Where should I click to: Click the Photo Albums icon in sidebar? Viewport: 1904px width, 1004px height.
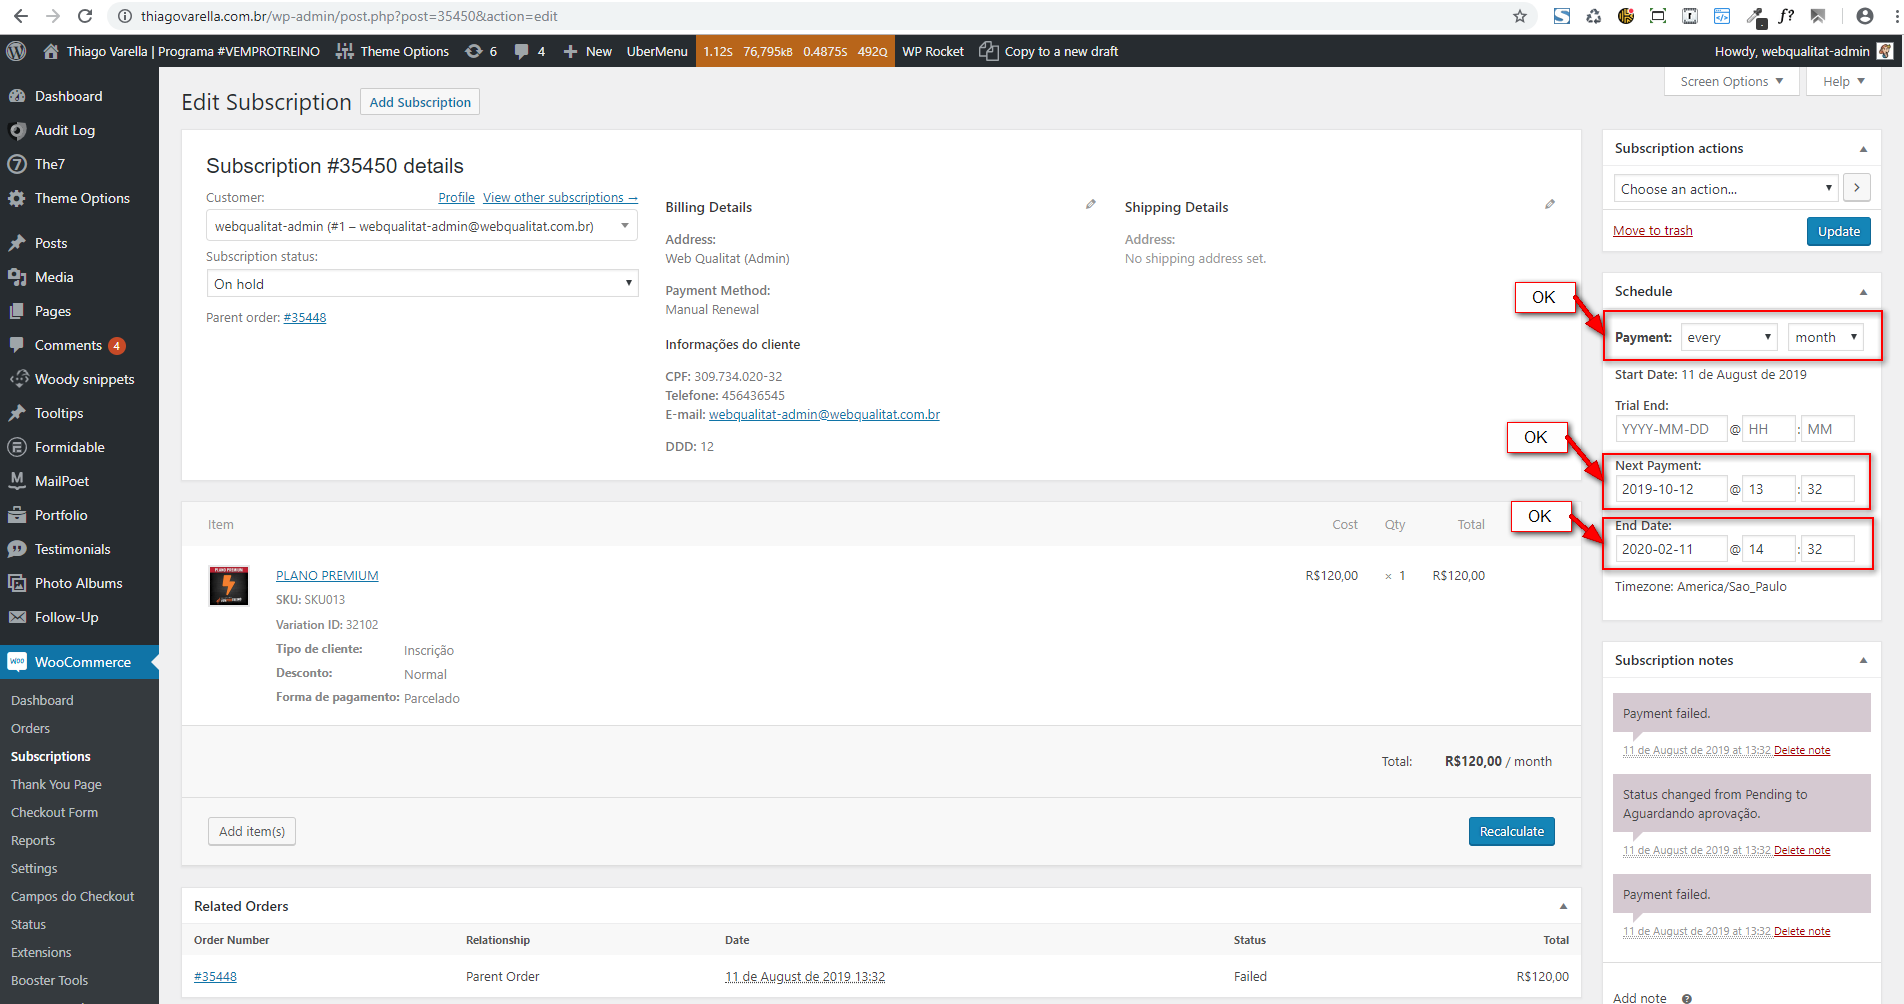click(17, 583)
